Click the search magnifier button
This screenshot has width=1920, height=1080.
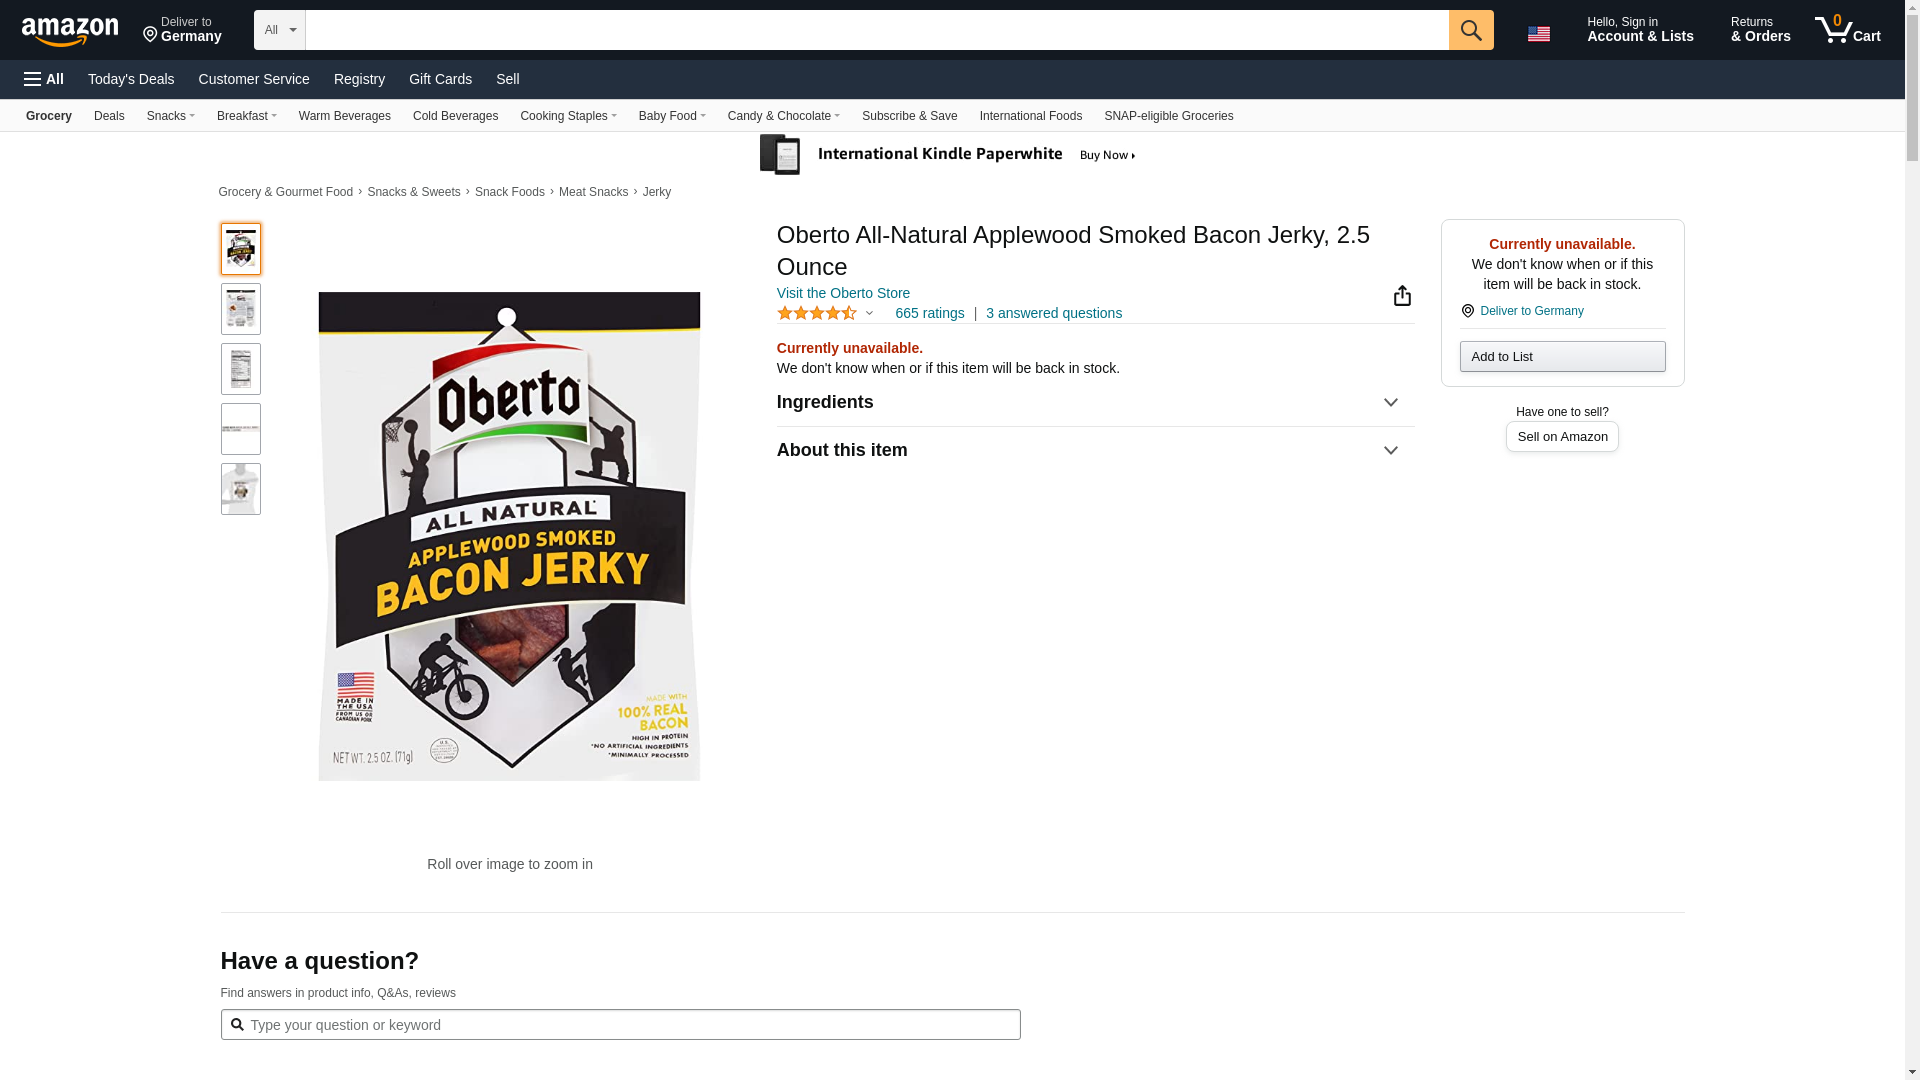(x=1470, y=30)
